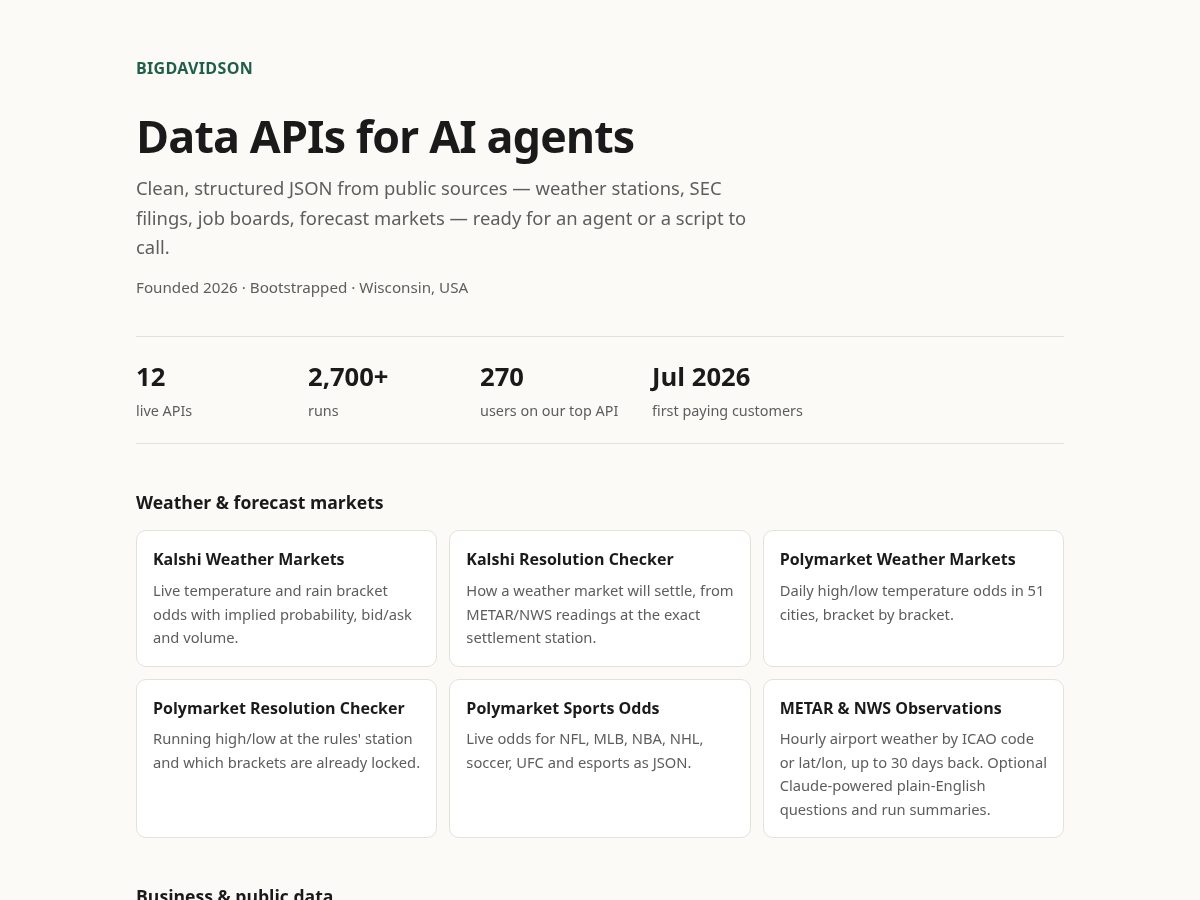Screen dimensions: 1200x900
Task: Click the 'Live temperature and rain bracket odds' description
Action: coord(283,614)
